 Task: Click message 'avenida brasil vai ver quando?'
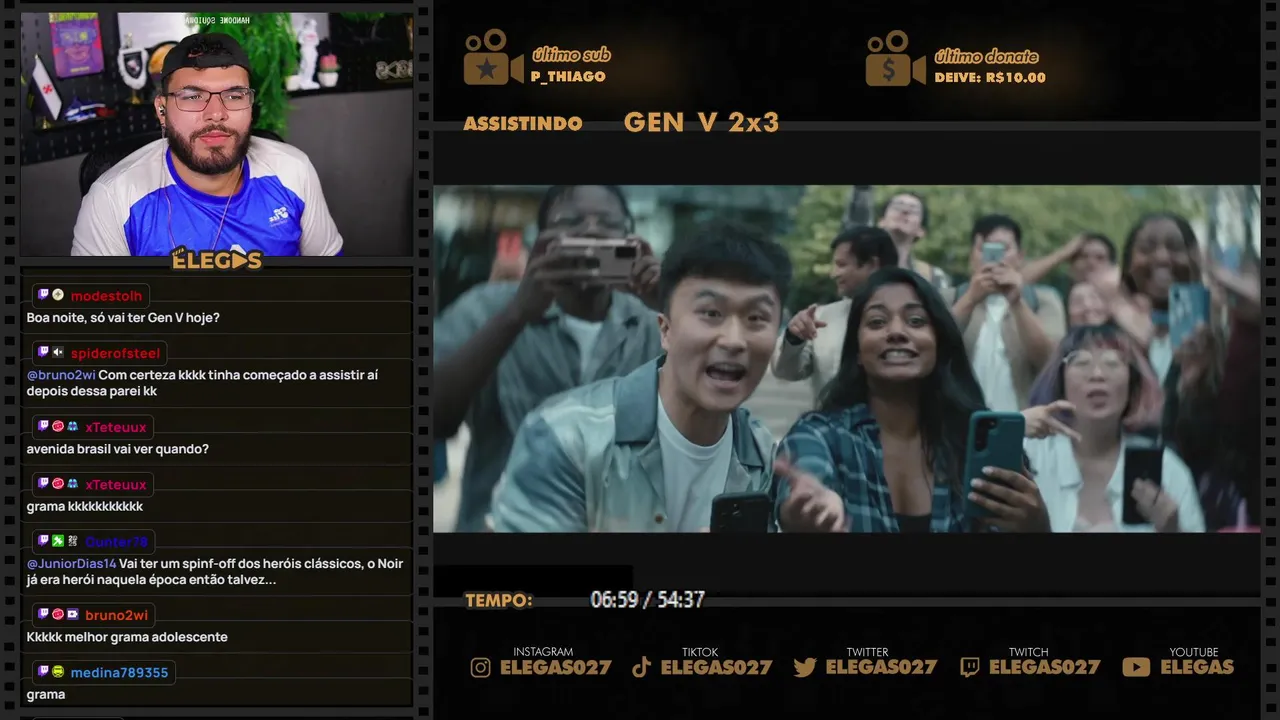[x=118, y=449]
